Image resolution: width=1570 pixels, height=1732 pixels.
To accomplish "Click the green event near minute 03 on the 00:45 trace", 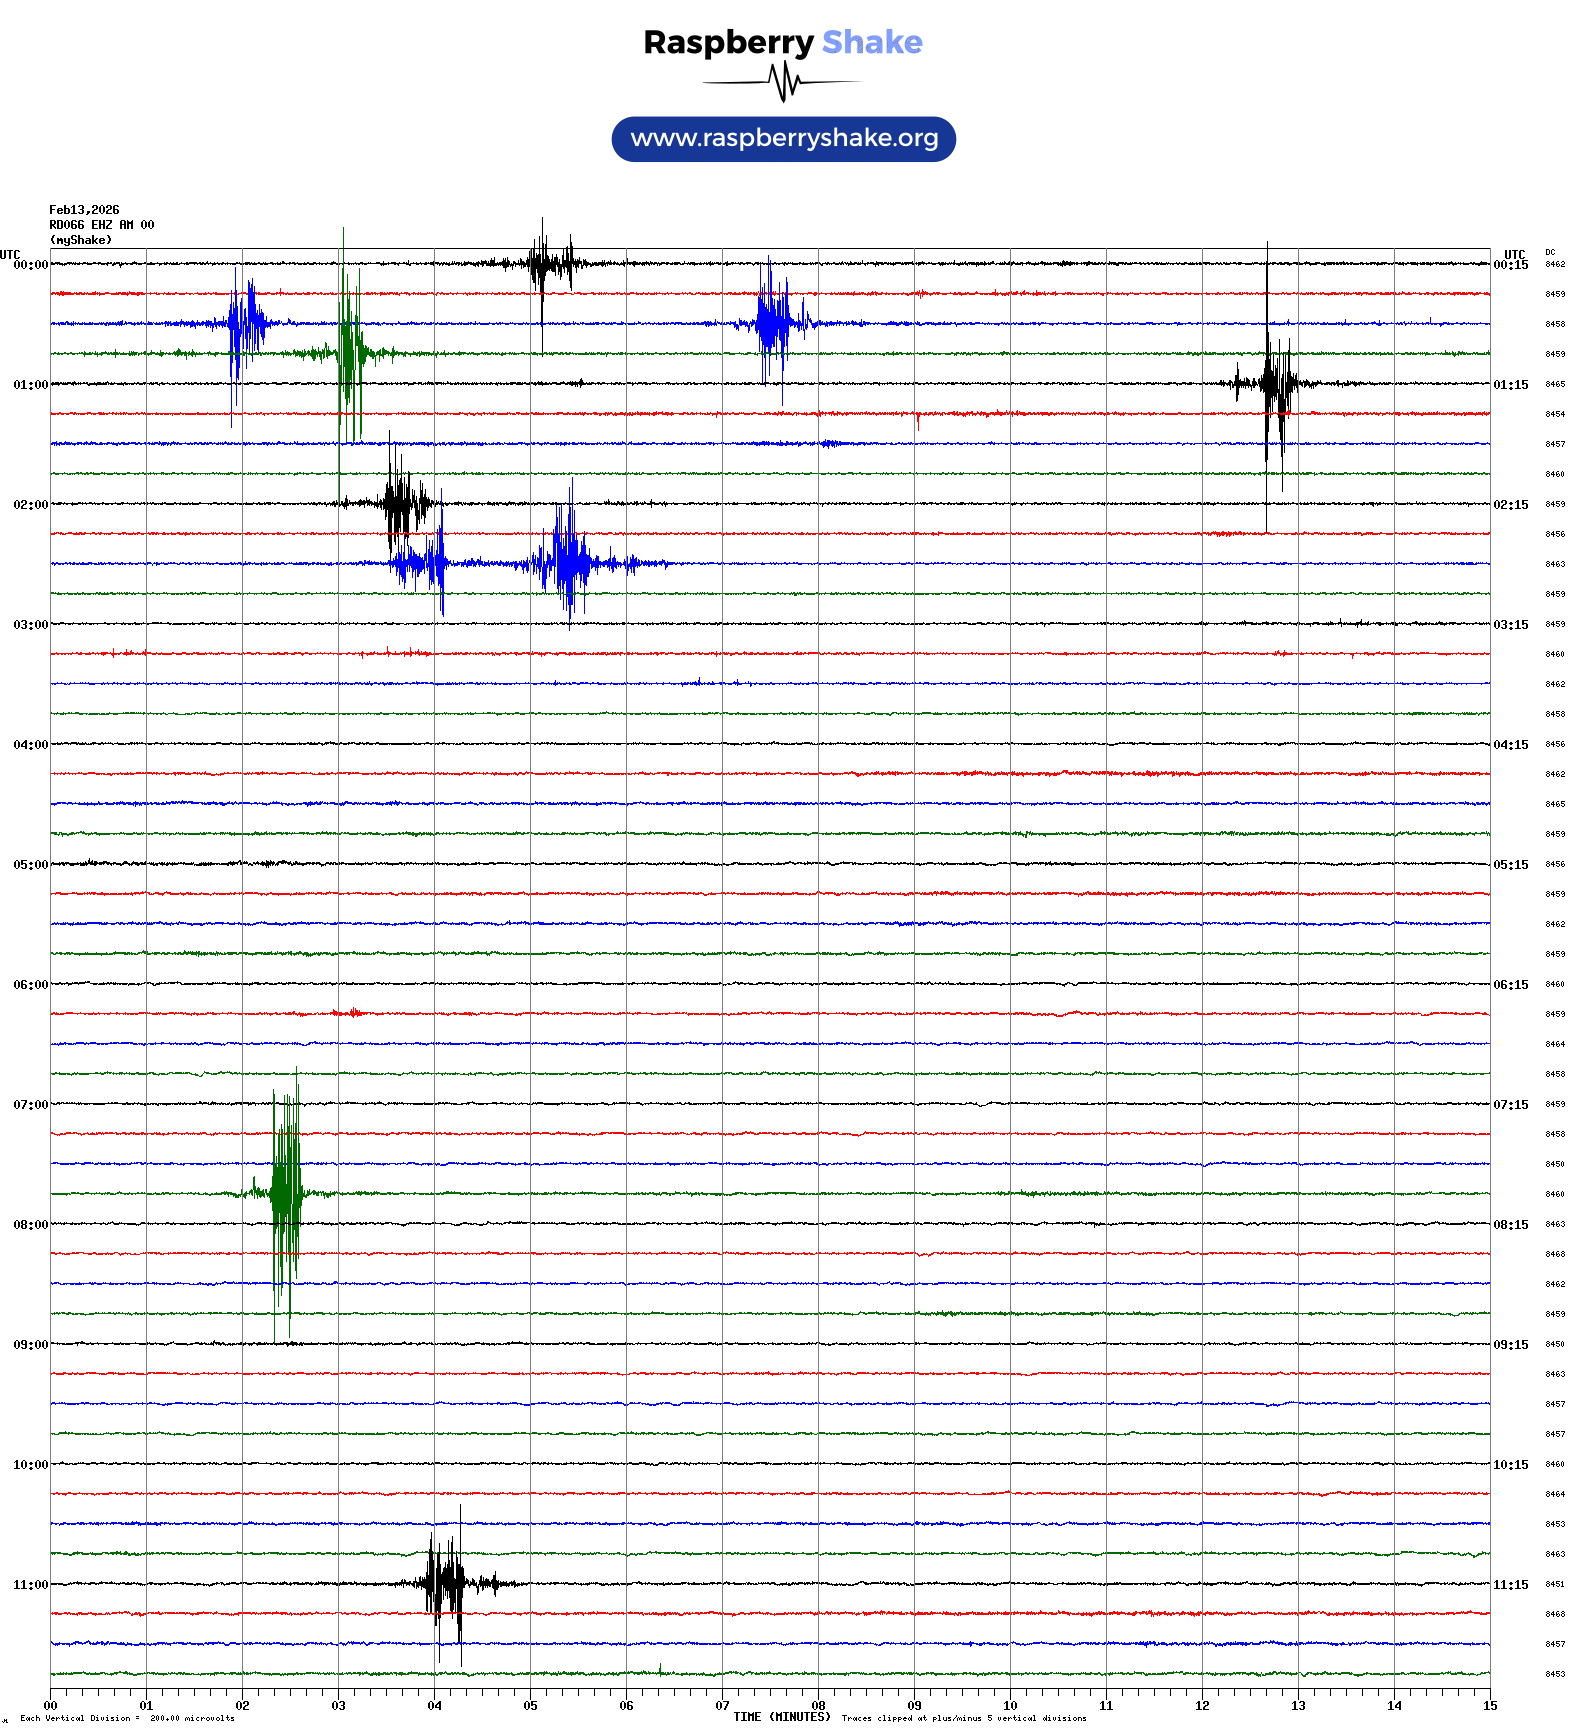I will 350,352.
